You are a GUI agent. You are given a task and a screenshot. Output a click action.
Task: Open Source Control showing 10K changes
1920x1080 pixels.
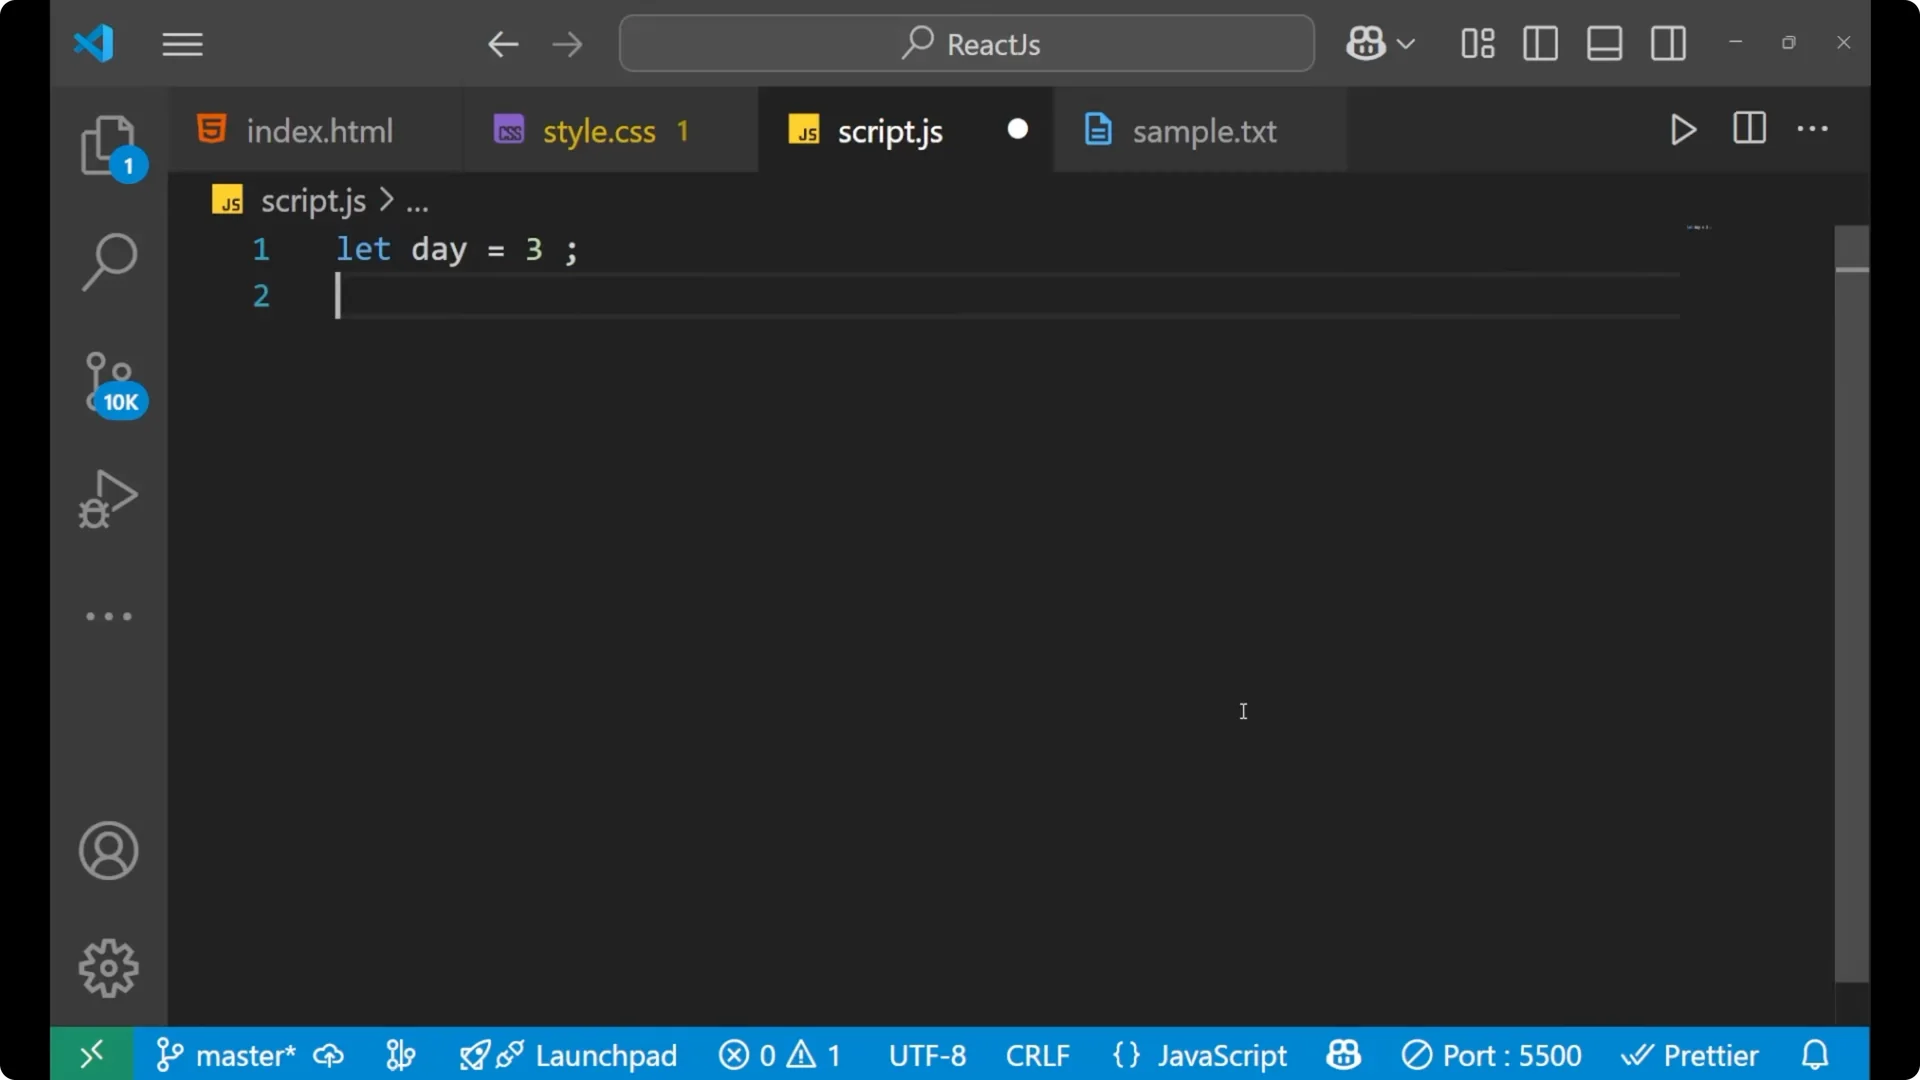pyautogui.click(x=109, y=383)
